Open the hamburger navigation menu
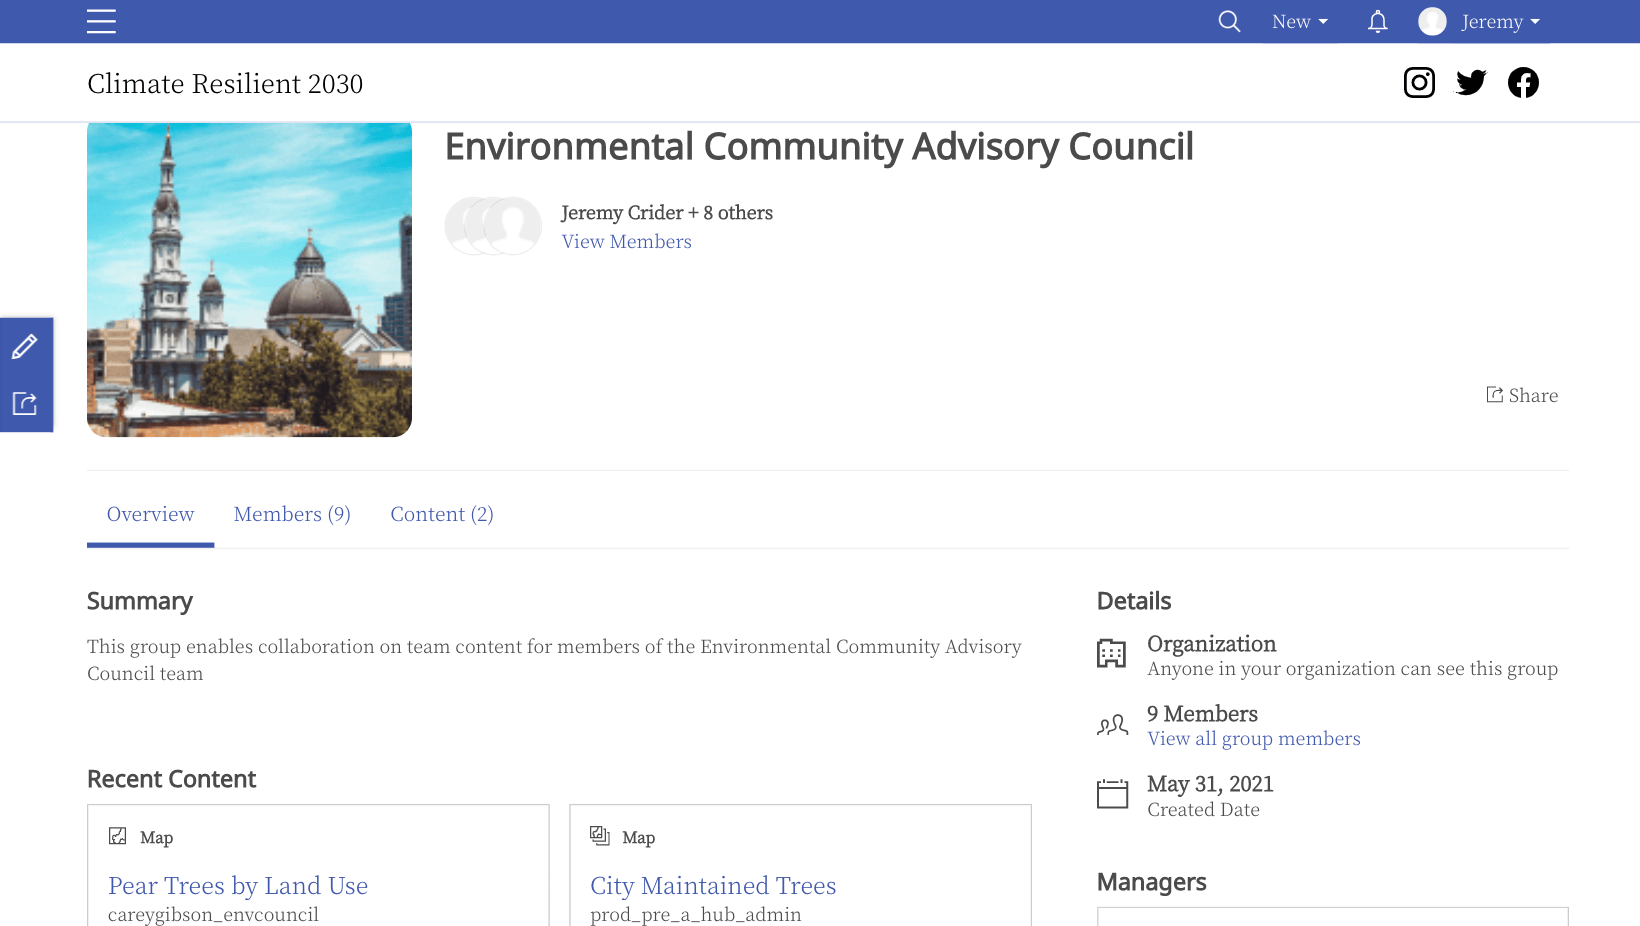 point(101,21)
